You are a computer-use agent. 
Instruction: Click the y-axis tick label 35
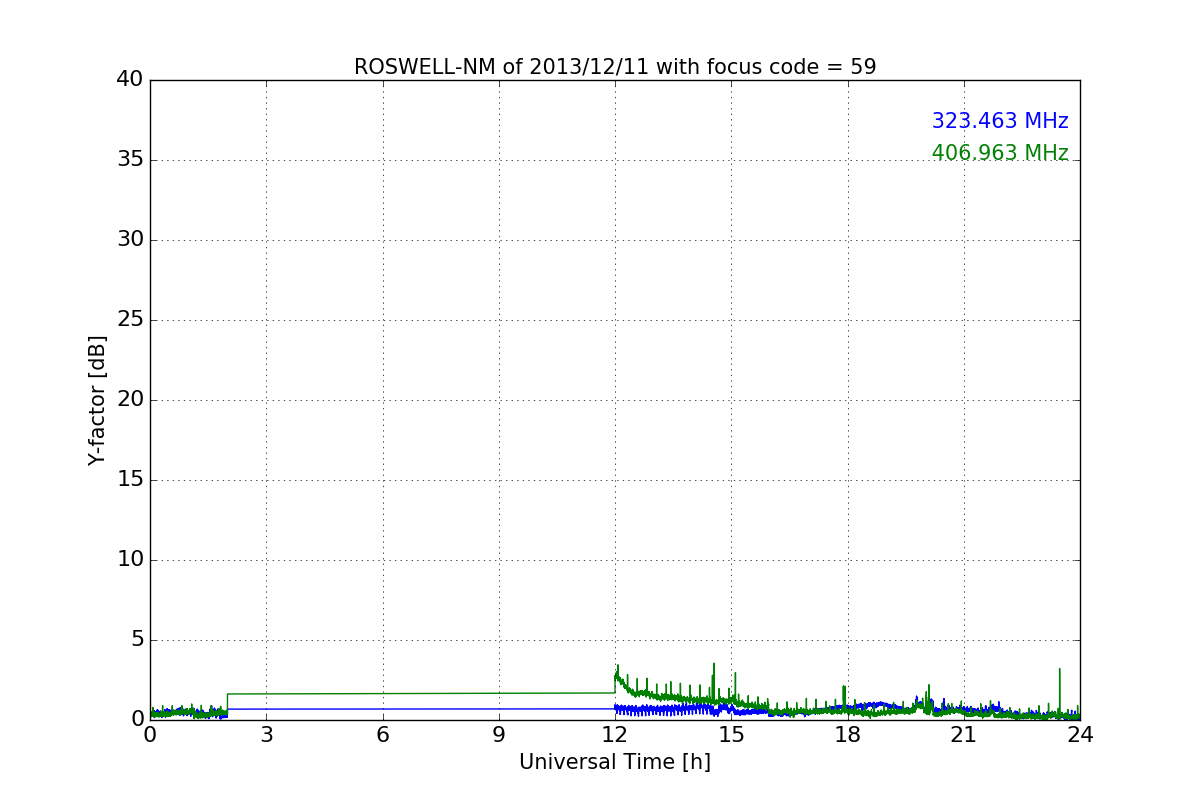tap(130, 160)
